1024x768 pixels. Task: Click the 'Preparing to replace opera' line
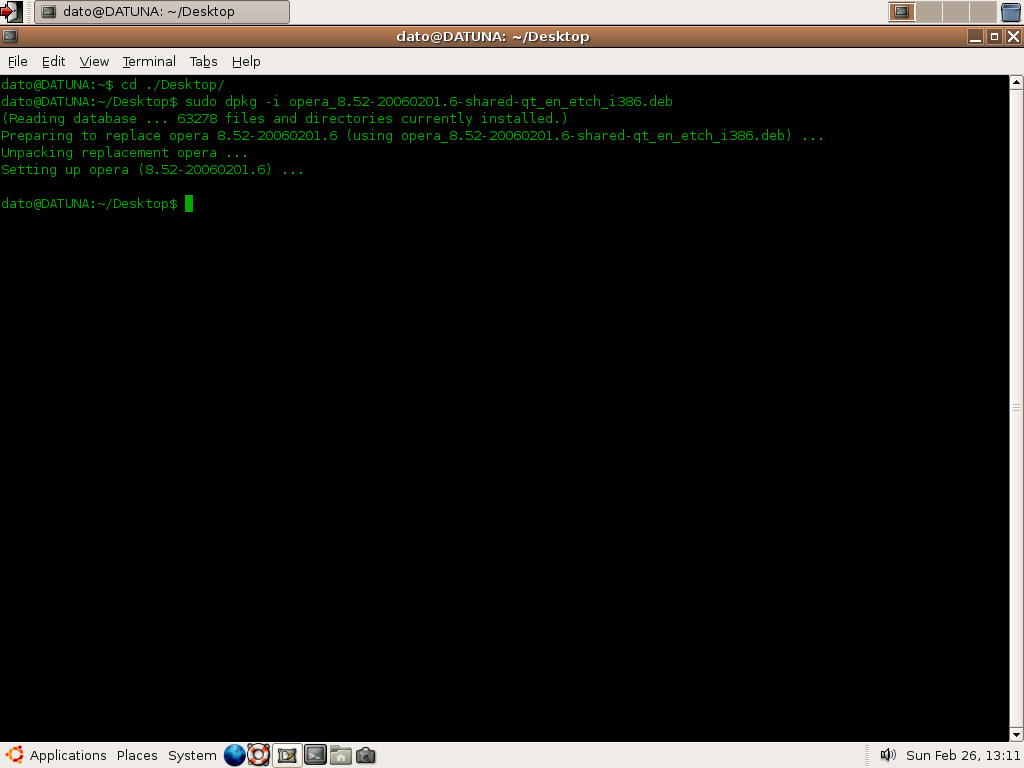coord(413,136)
